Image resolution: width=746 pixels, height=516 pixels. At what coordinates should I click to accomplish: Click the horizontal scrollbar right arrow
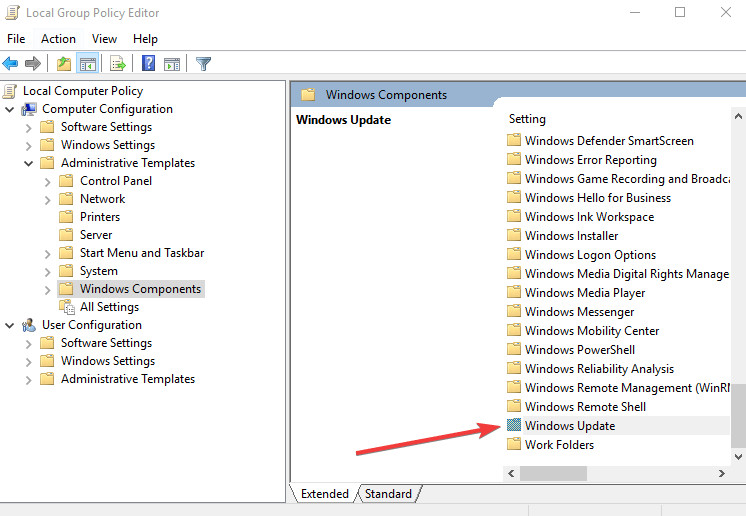coord(722,473)
